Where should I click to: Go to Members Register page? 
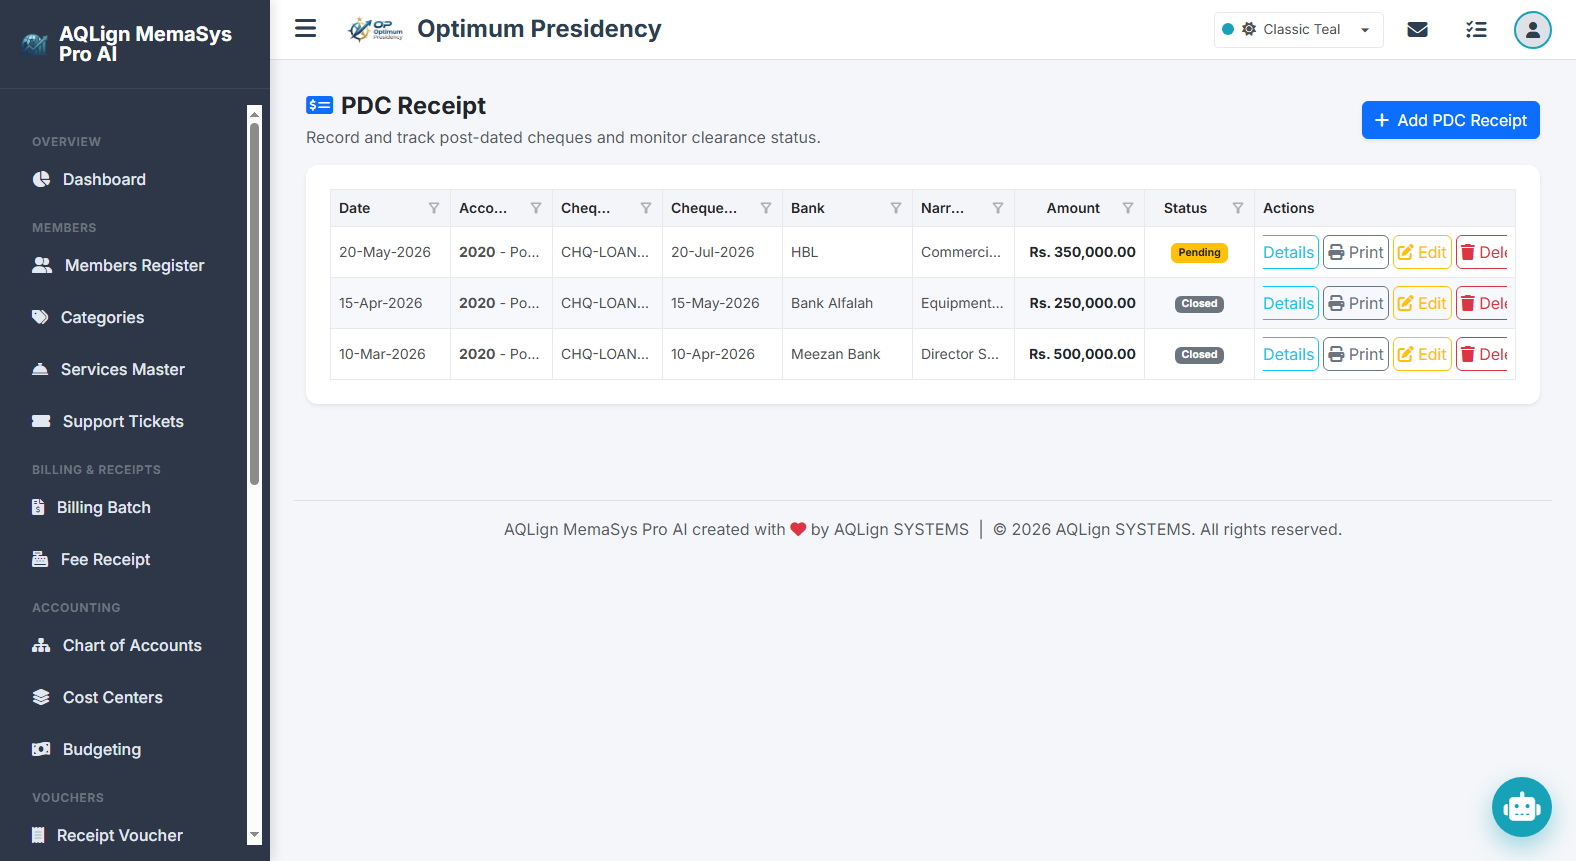134,265
